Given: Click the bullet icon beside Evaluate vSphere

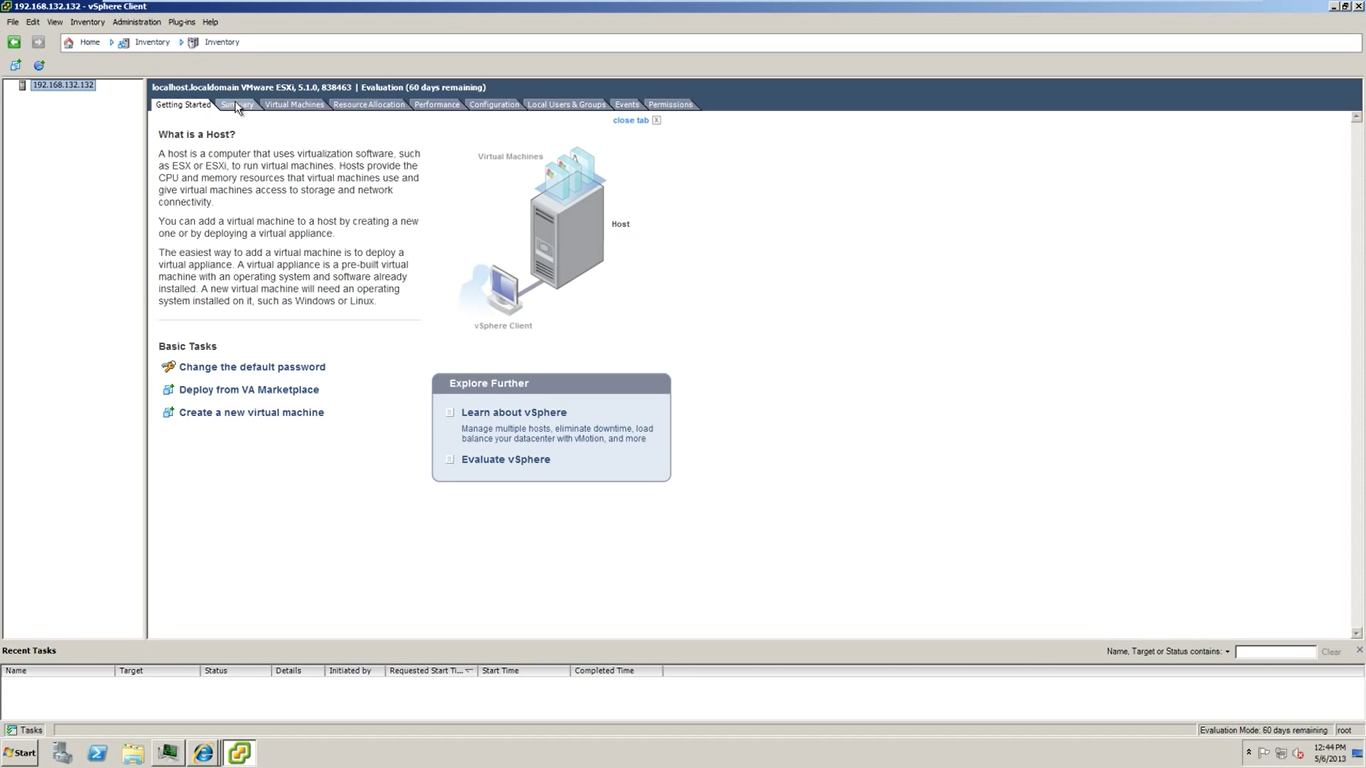Looking at the screenshot, I should [x=450, y=459].
